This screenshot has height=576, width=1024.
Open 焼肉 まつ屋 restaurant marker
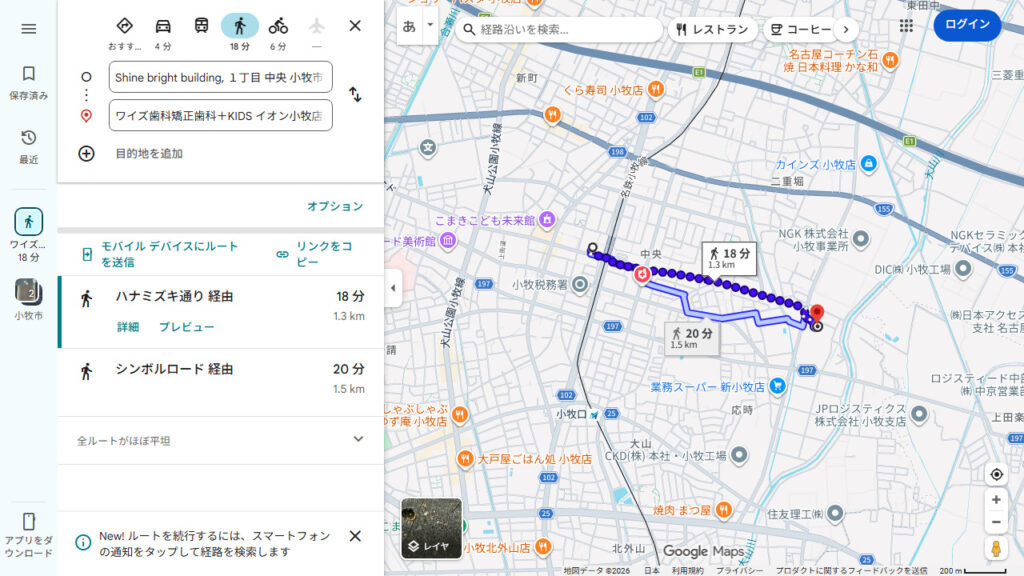pyautogui.click(x=724, y=510)
